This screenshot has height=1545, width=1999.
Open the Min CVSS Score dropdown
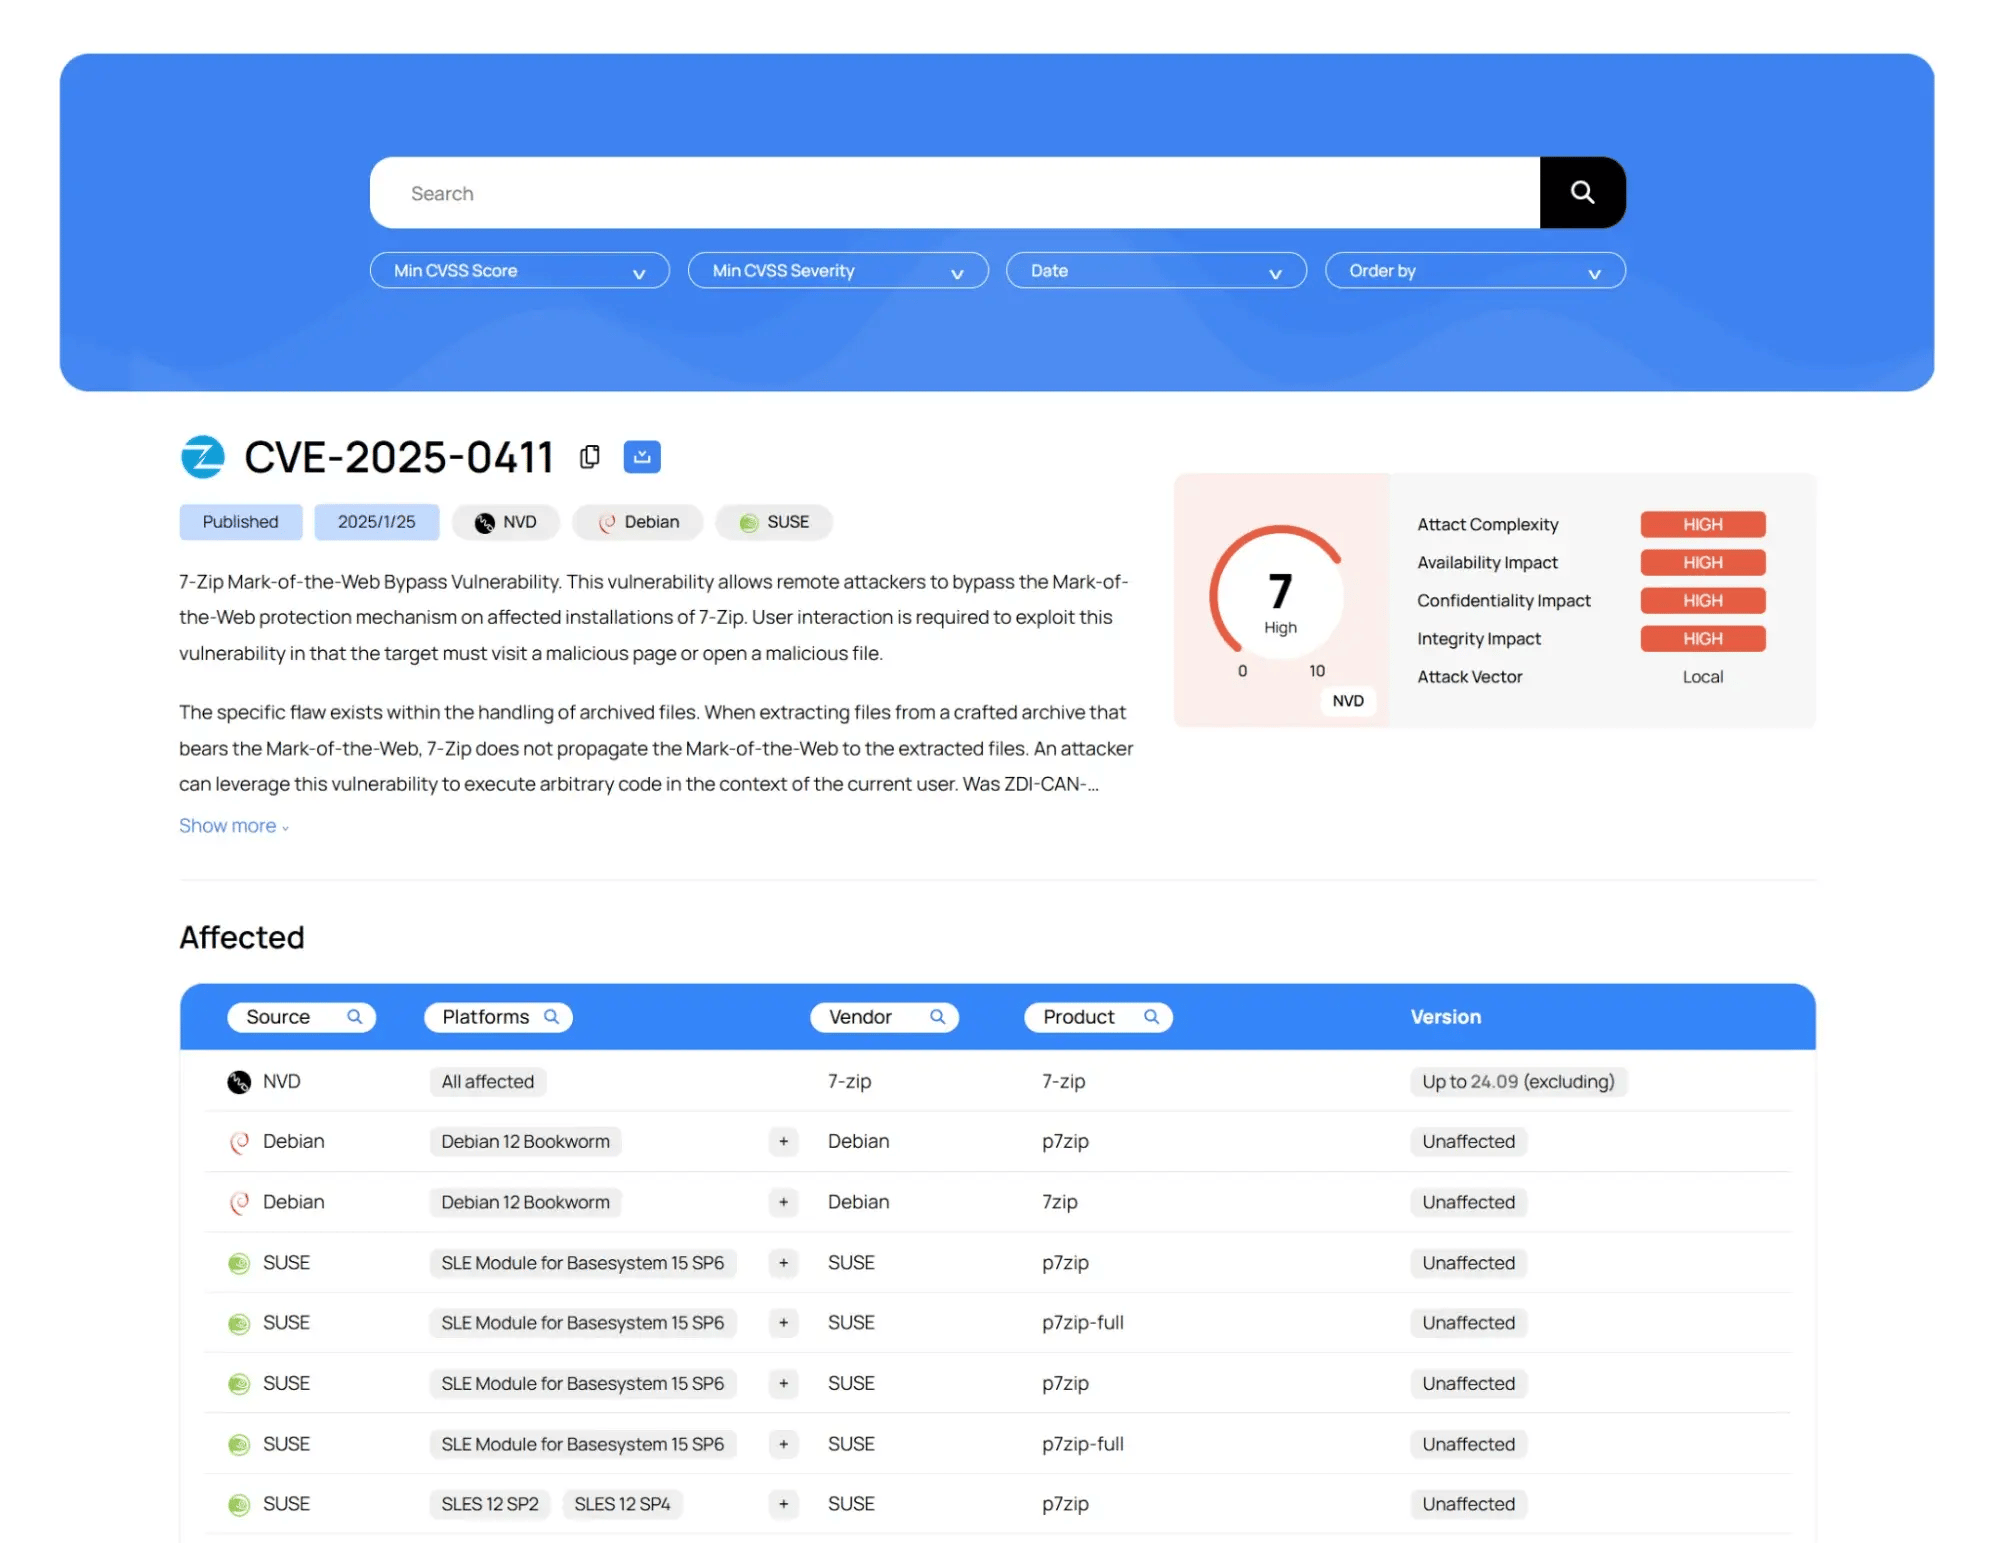(519, 270)
